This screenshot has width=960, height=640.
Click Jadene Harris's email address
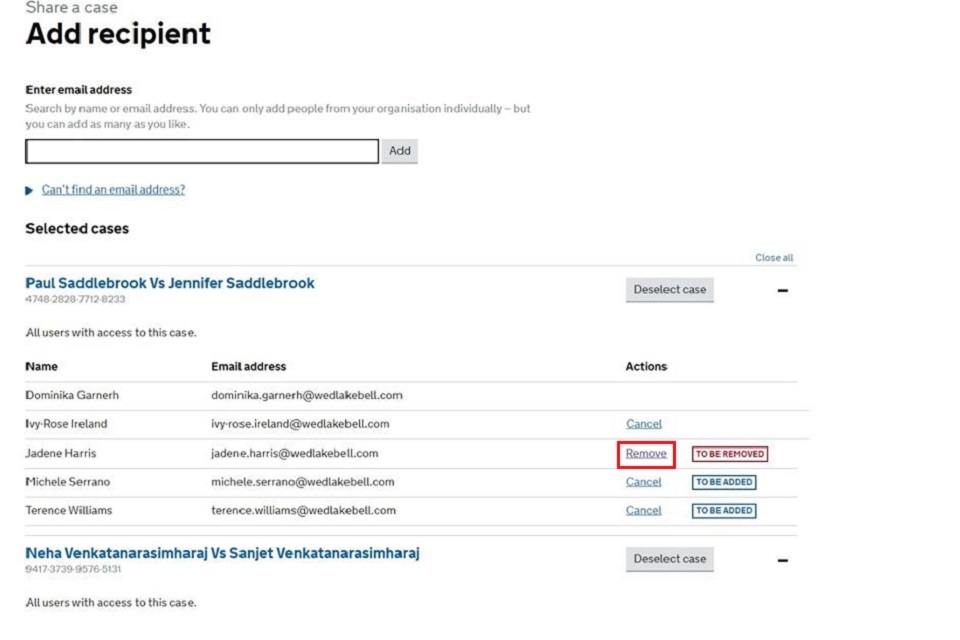tap(294, 454)
